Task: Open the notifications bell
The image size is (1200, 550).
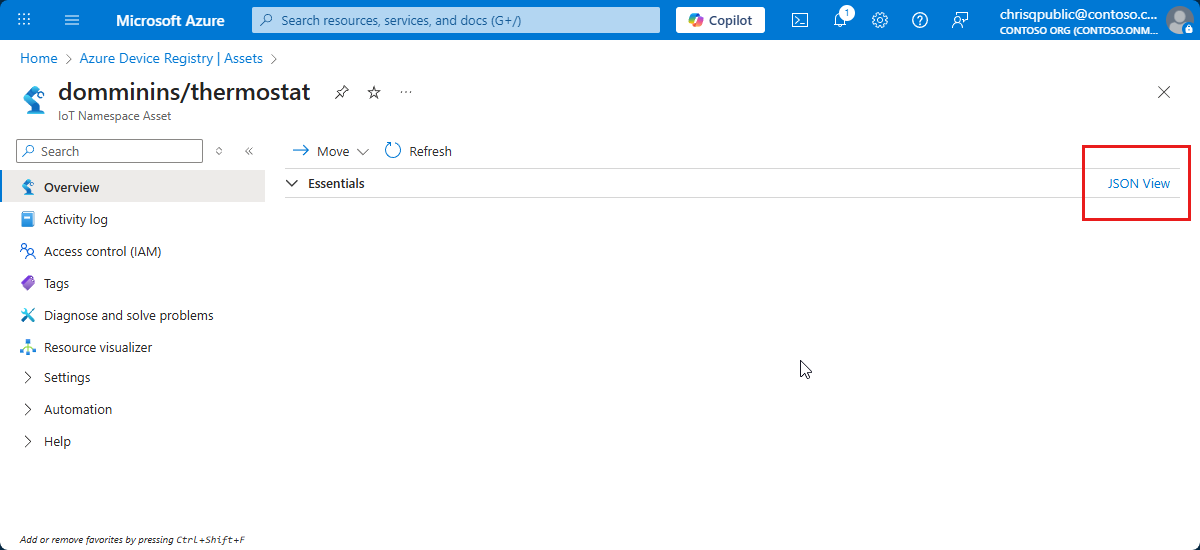Action: click(840, 20)
